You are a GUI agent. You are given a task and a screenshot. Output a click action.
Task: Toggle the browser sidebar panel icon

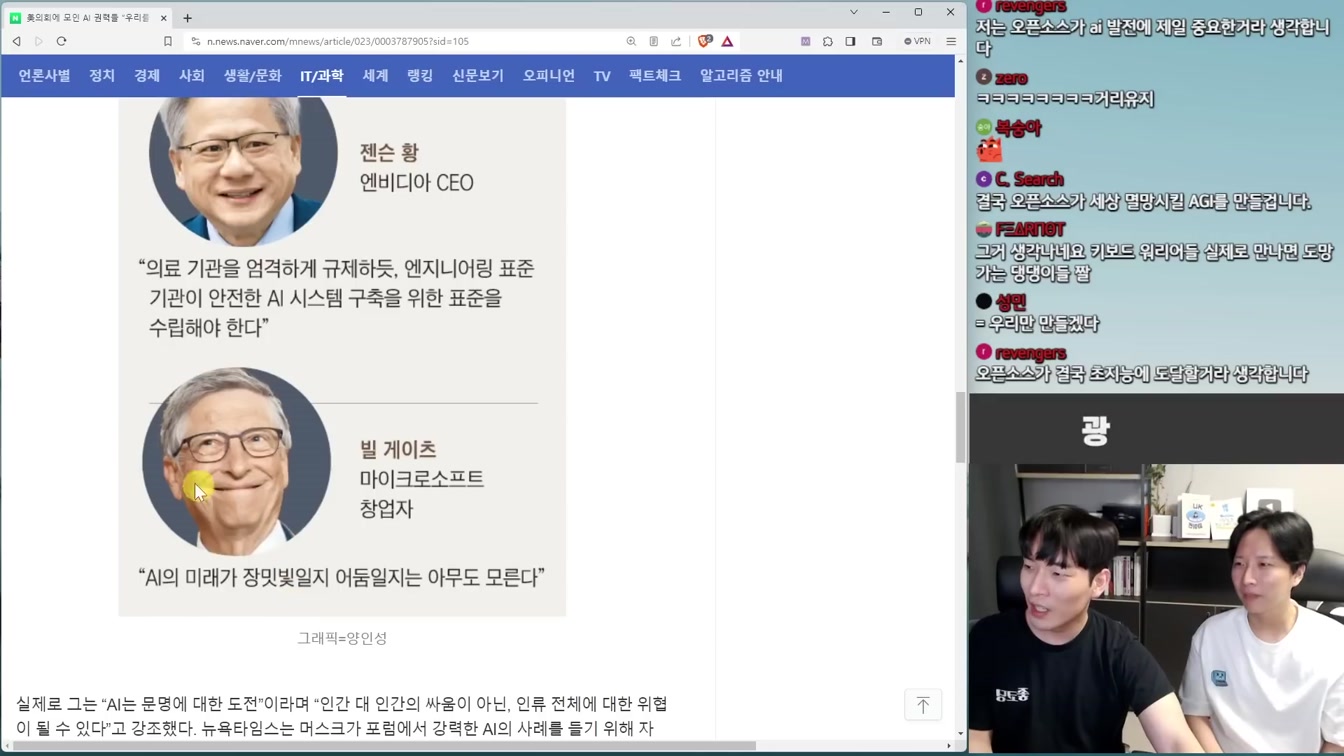coord(850,41)
